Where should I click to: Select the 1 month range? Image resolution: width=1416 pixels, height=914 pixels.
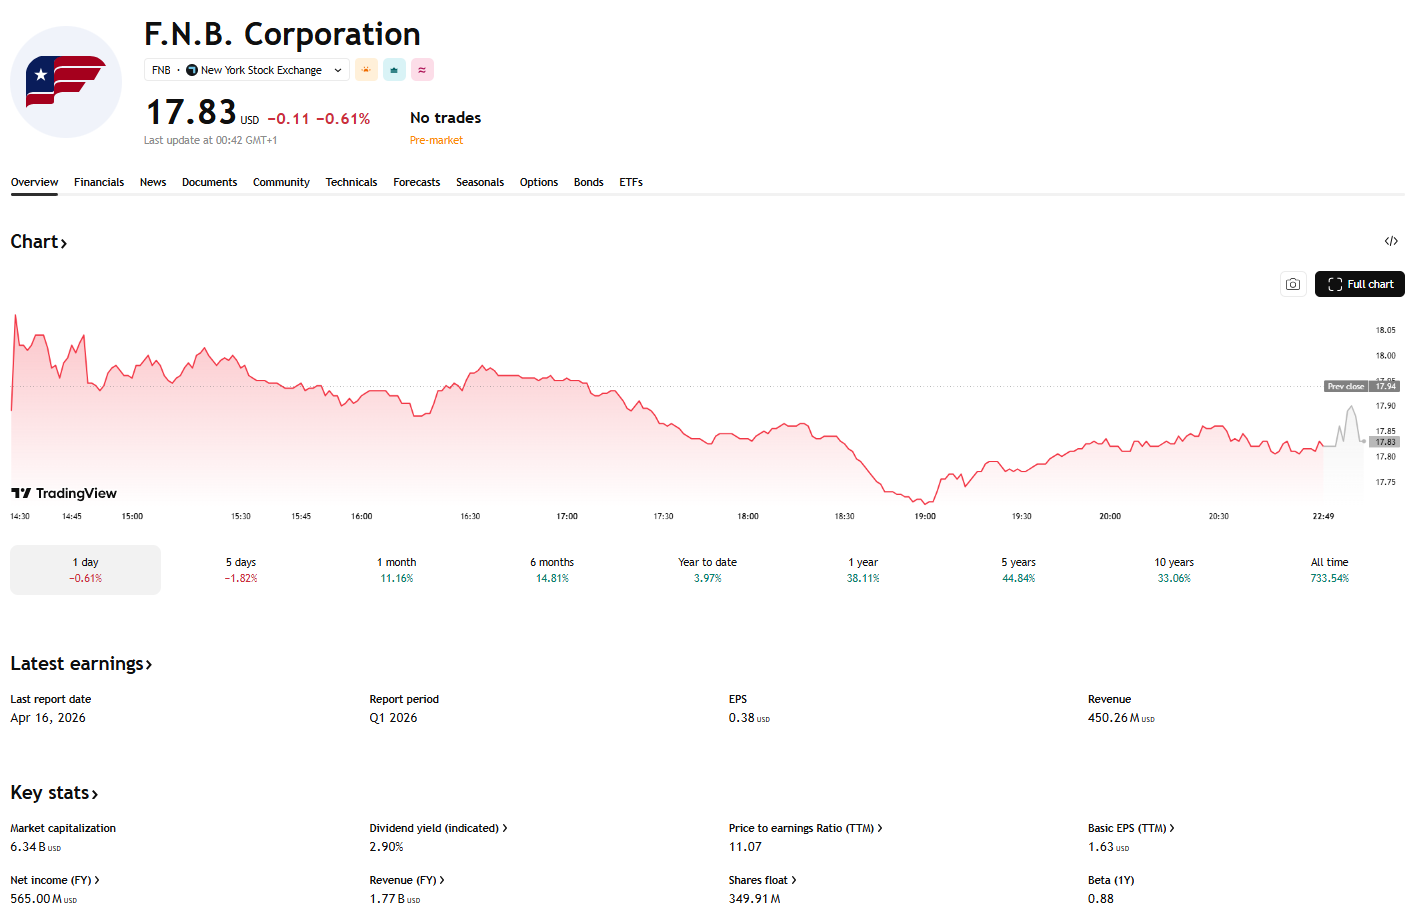tap(397, 570)
